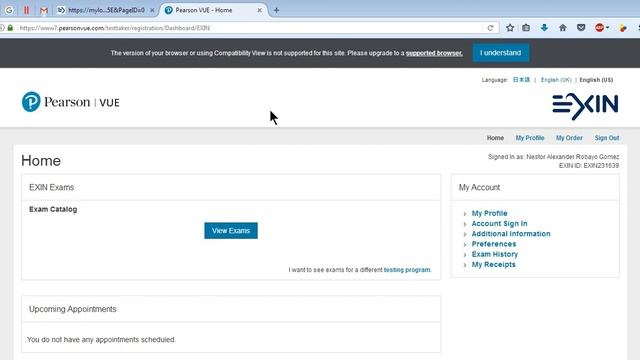Open My Receipts link
640x360 pixels.
tap(493, 264)
